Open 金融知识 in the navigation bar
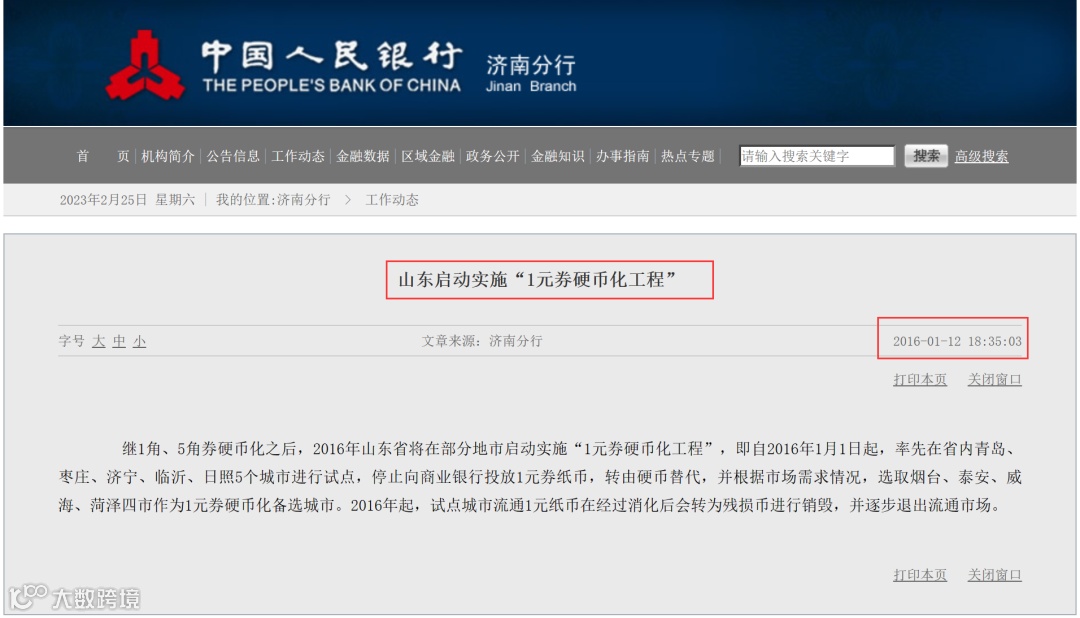 pyautogui.click(x=558, y=156)
